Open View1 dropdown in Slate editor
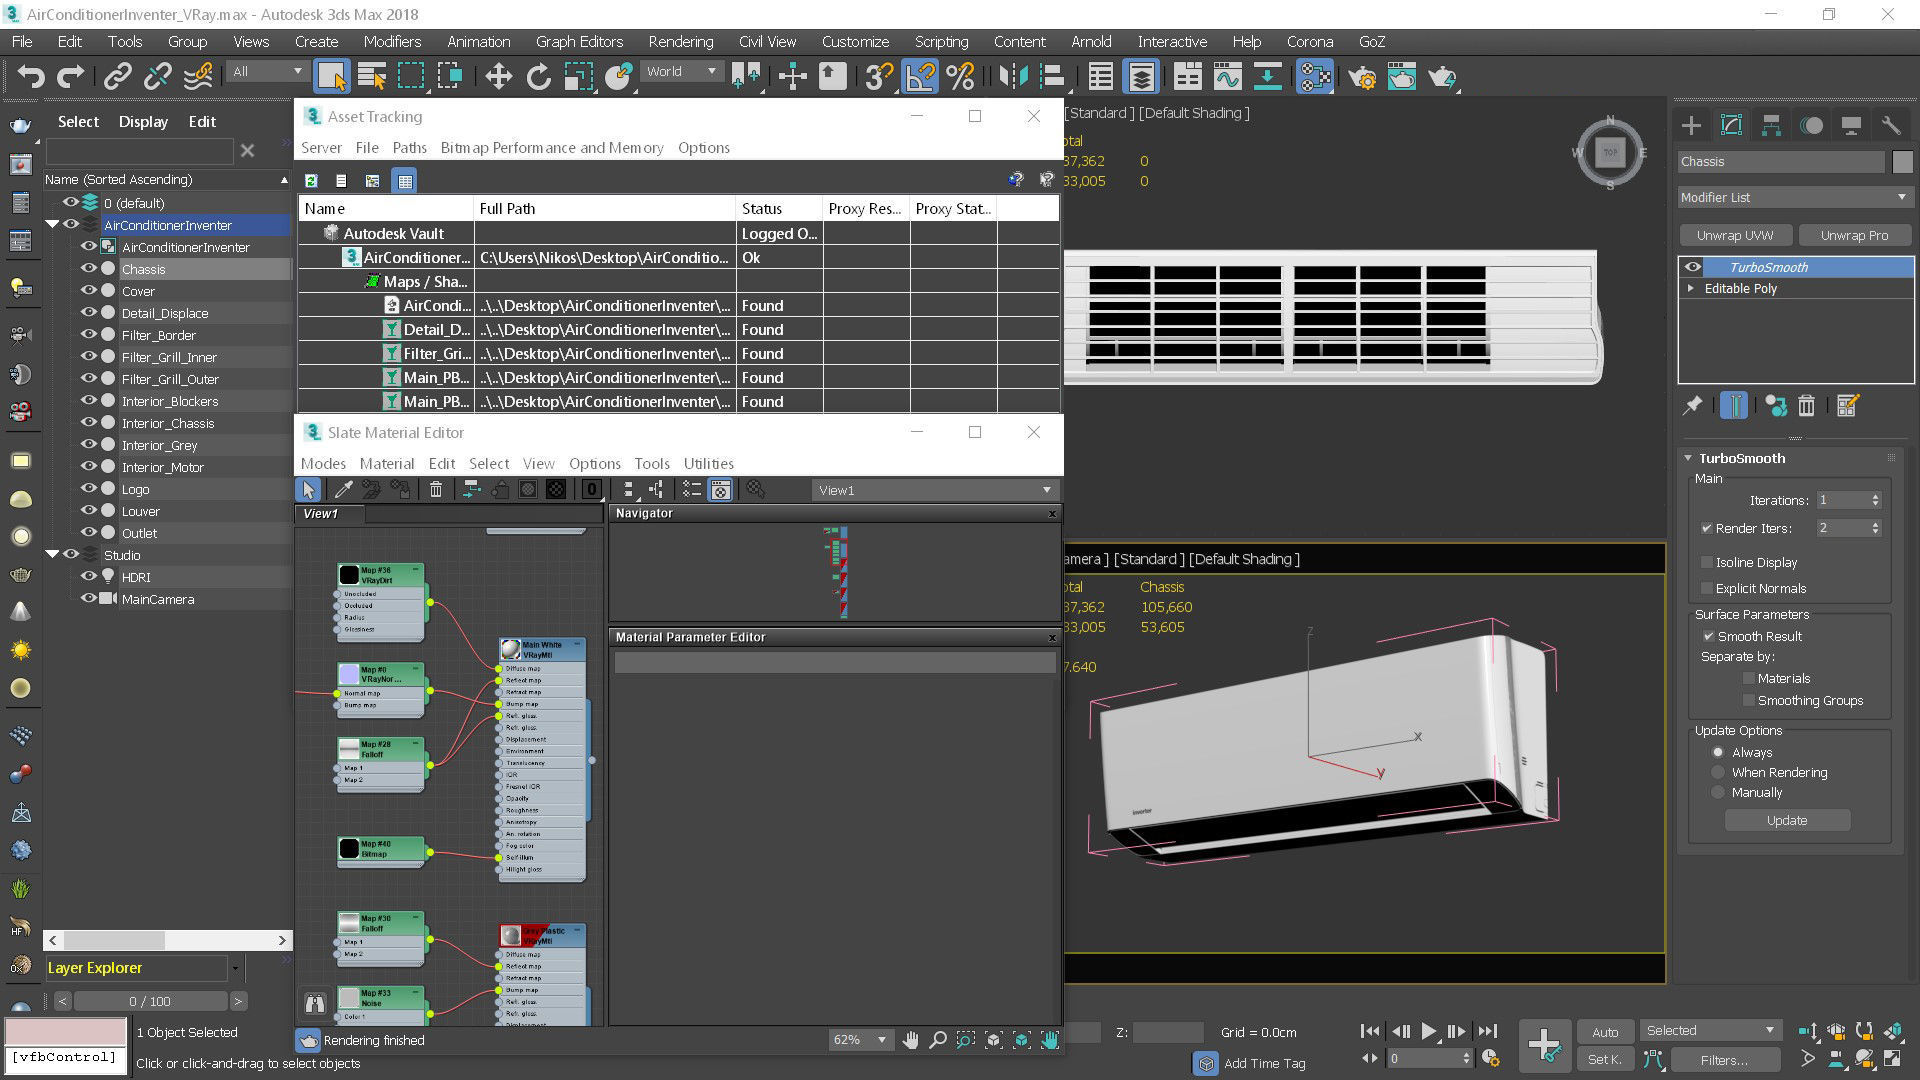The height and width of the screenshot is (1080, 1920). (934, 490)
